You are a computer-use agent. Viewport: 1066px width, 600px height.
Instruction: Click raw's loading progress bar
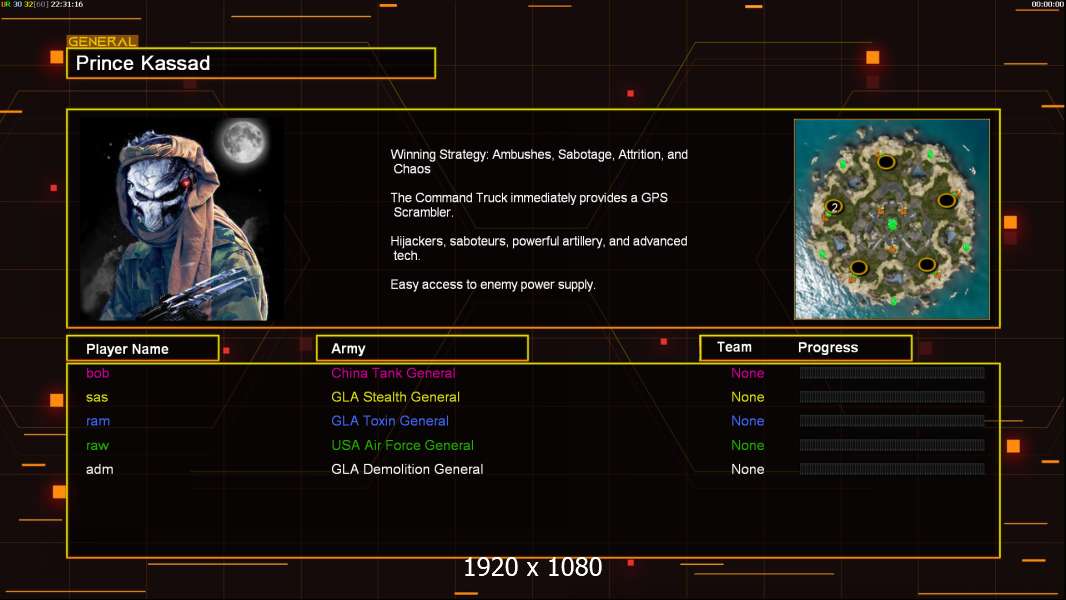tap(892, 445)
